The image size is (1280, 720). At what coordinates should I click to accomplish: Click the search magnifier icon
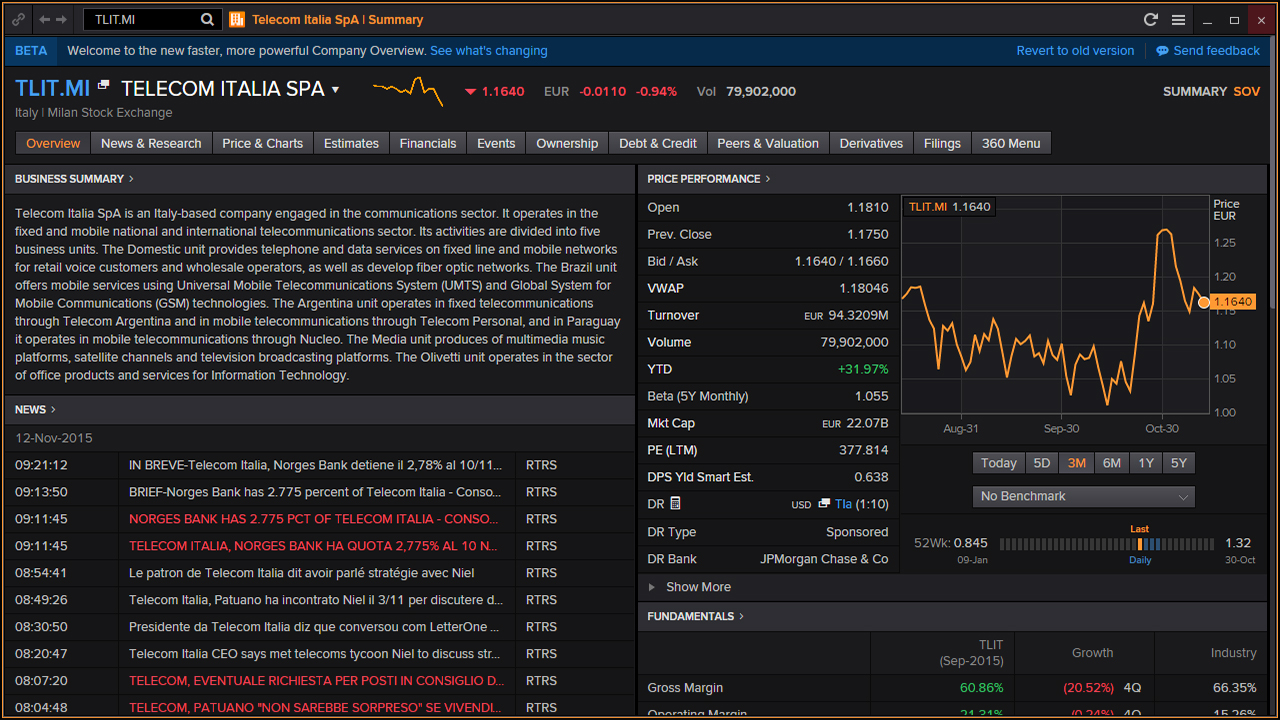point(207,19)
